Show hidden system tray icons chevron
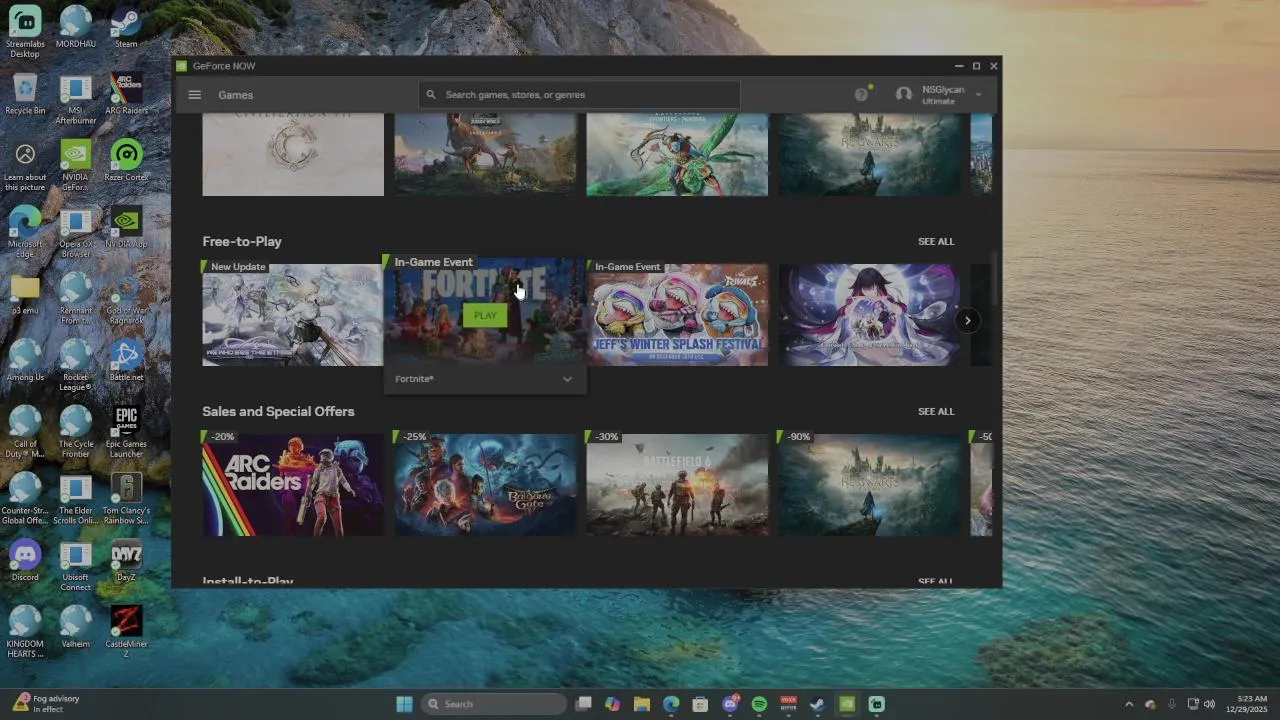 pos(1129,704)
